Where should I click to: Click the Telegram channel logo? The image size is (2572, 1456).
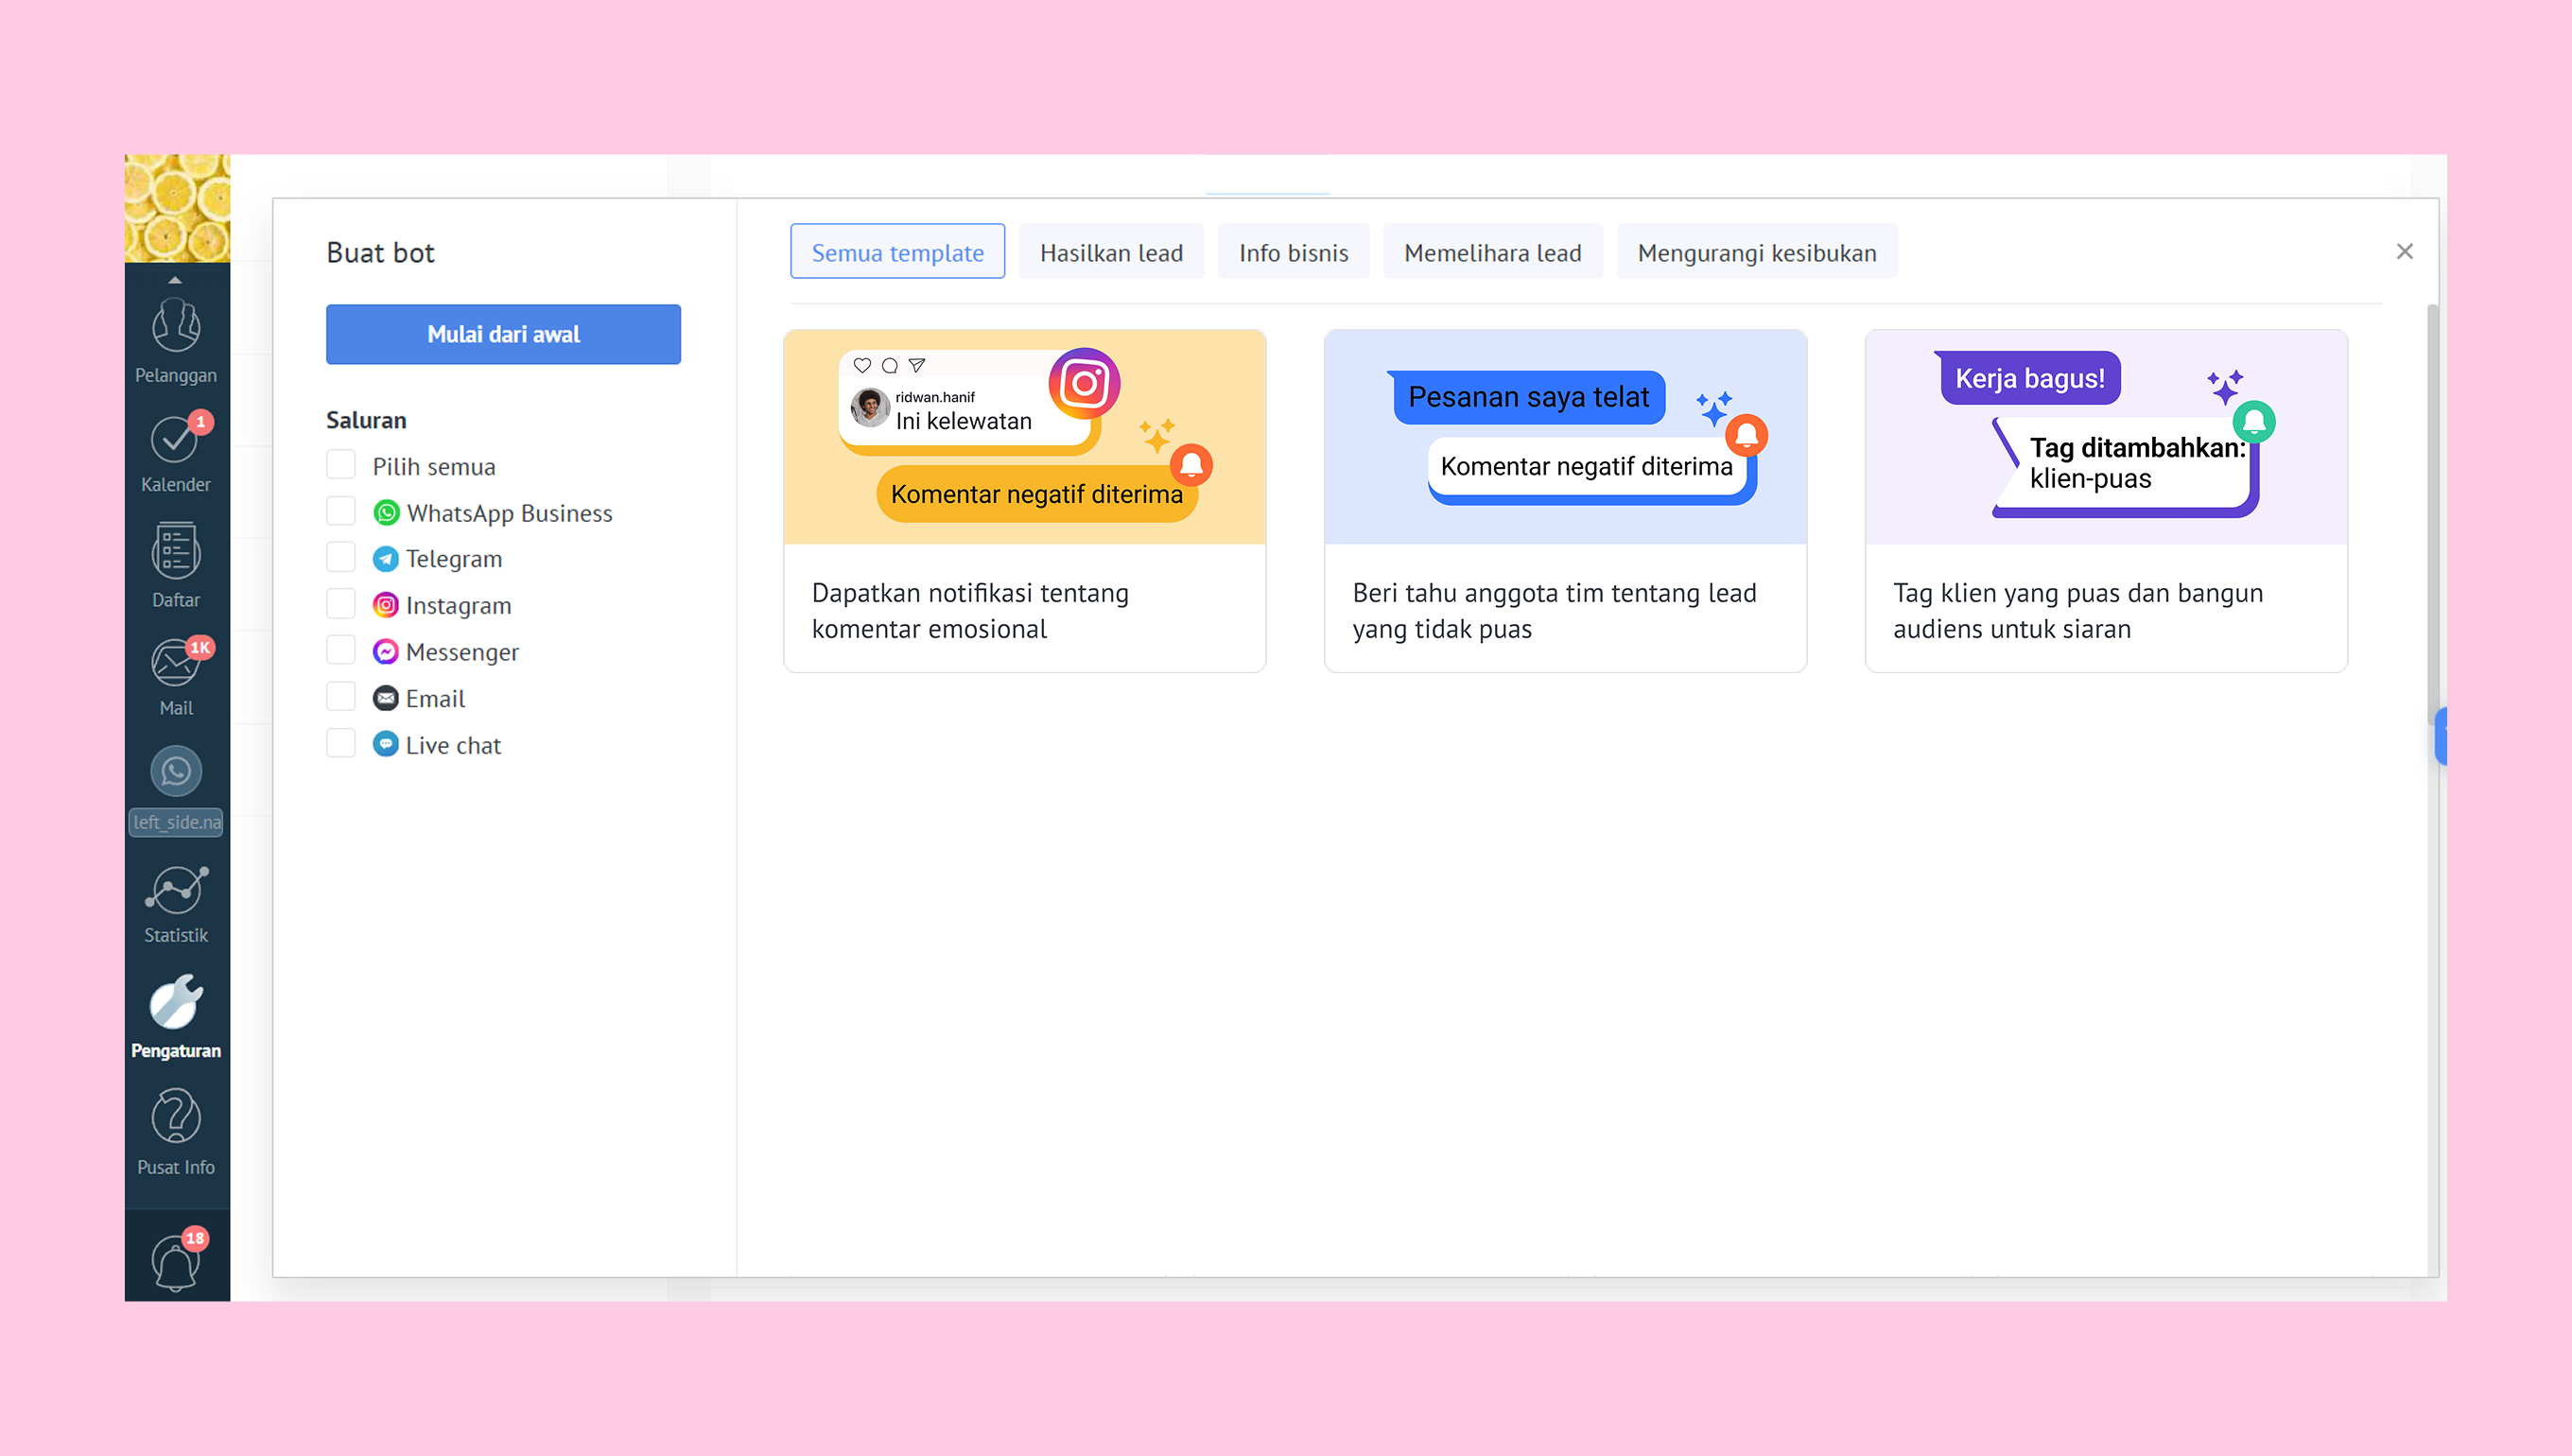386,559
